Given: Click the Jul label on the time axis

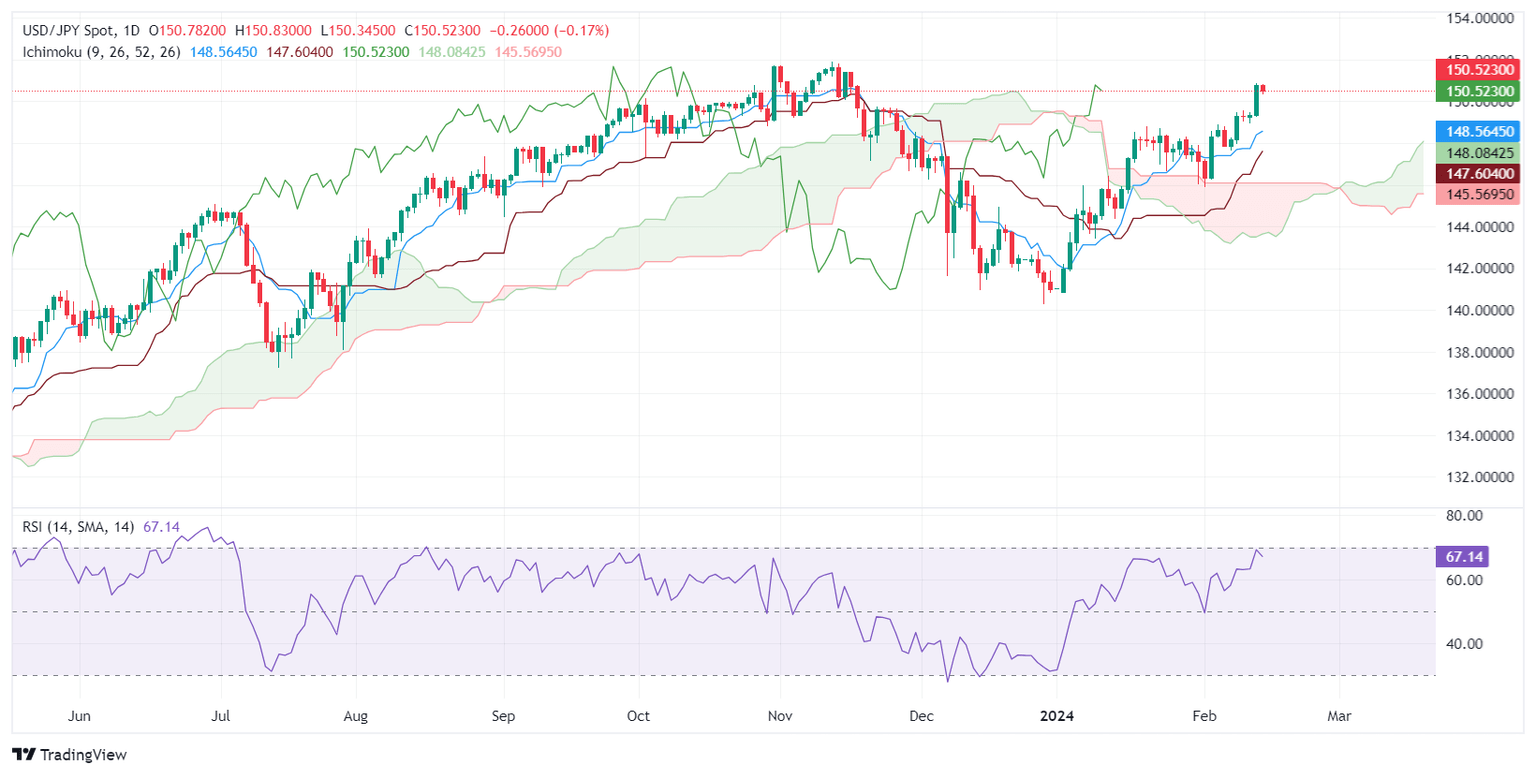Looking at the screenshot, I should pos(222,716).
